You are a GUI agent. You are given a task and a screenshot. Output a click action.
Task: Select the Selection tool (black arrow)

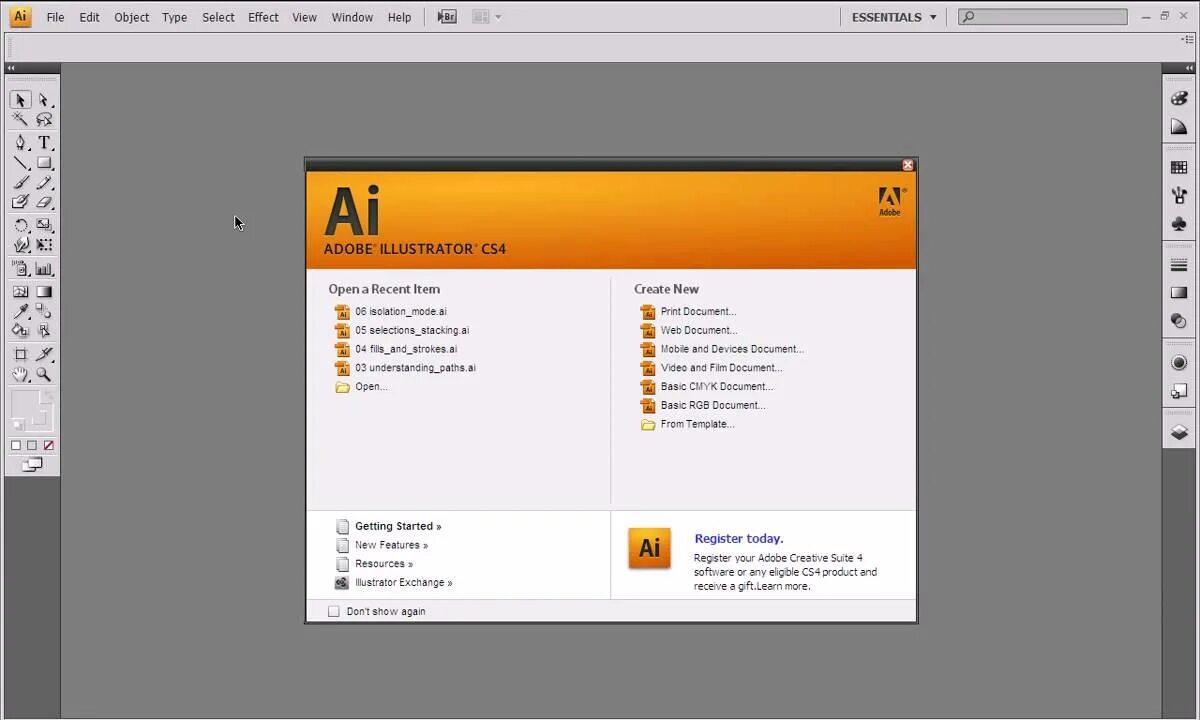(20, 100)
